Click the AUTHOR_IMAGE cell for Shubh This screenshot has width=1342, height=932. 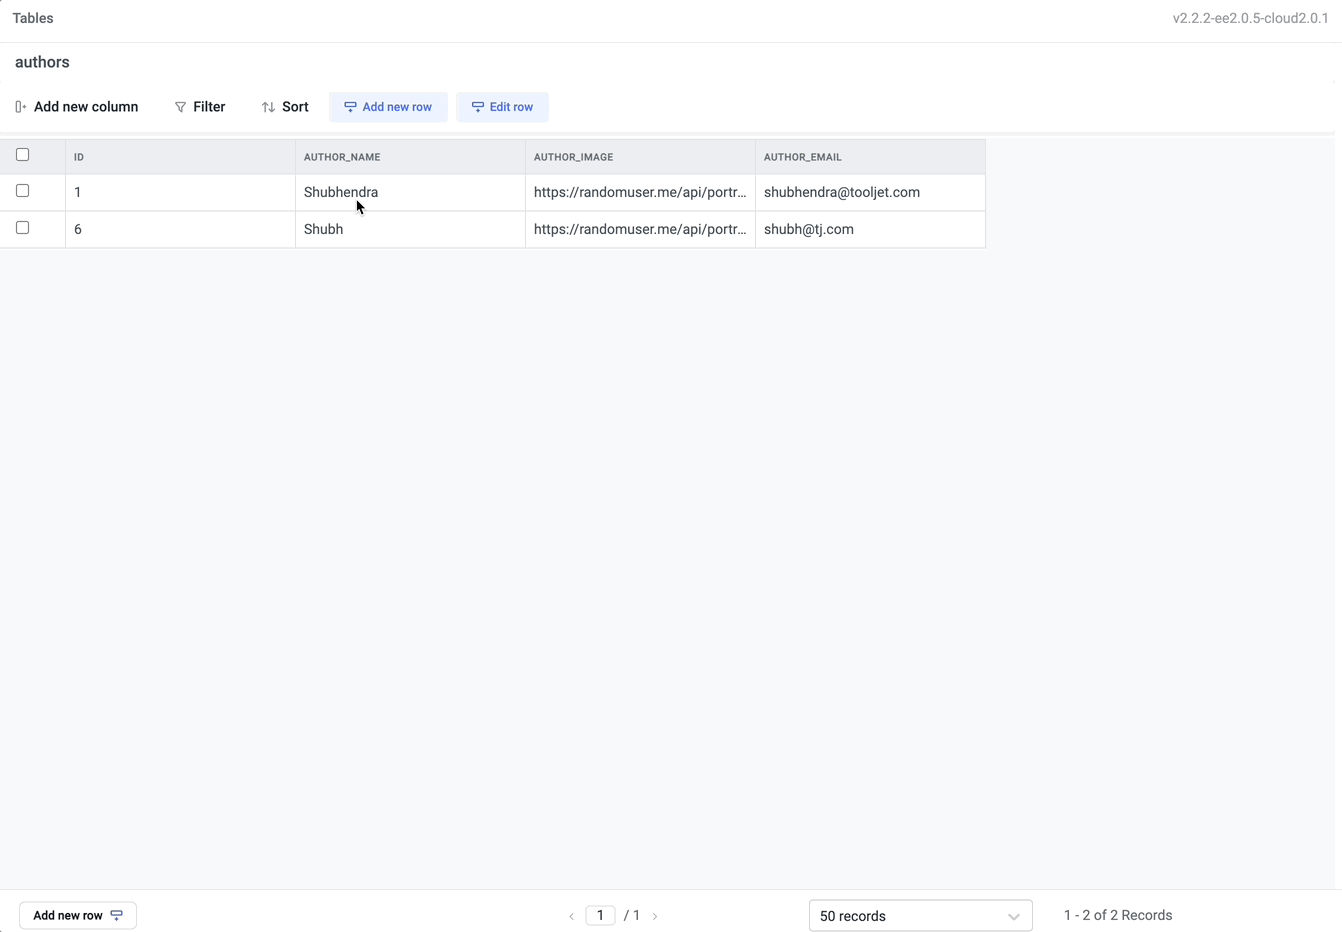tap(639, 229)
